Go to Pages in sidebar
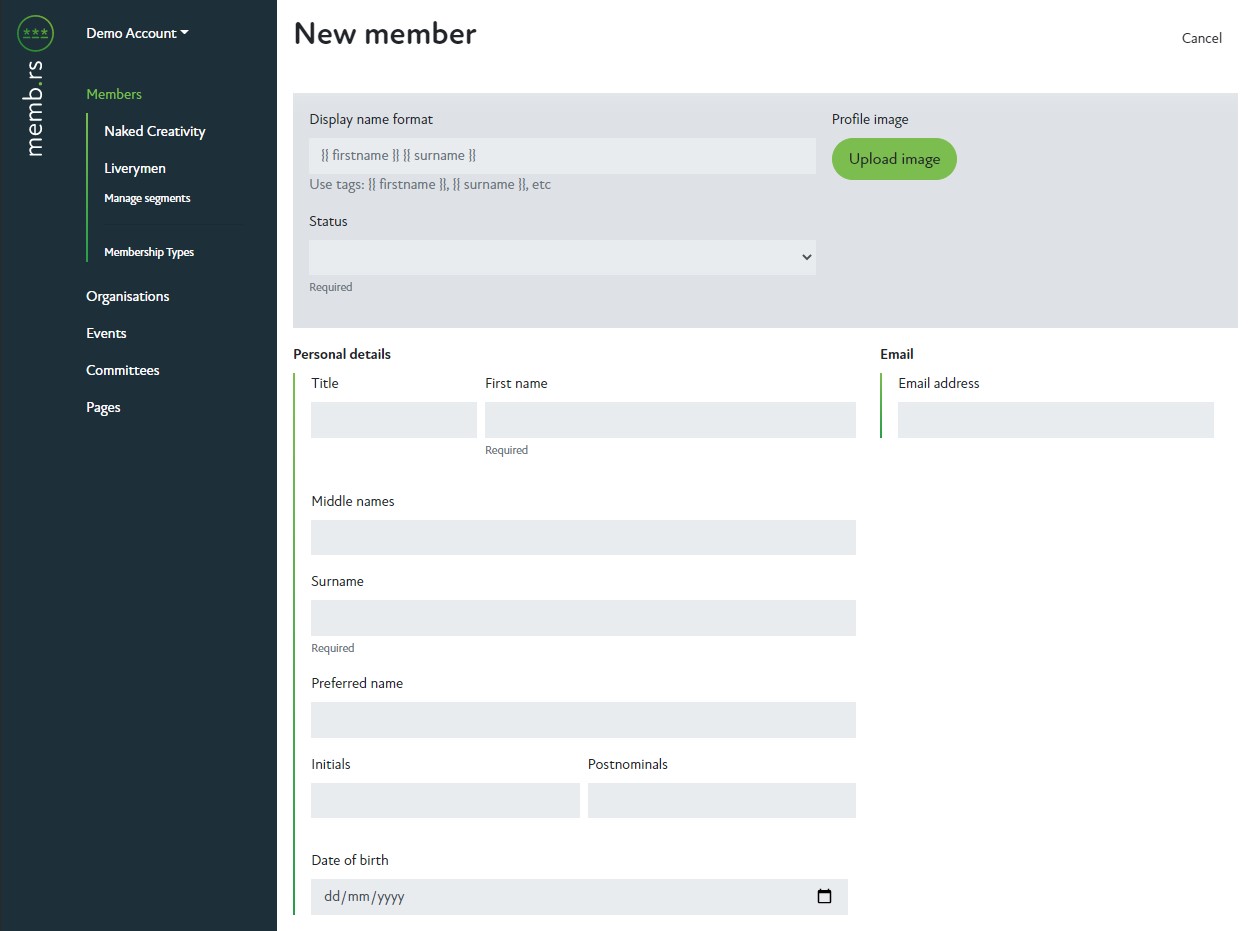1248x931 pixels. [x=103, y=407]
